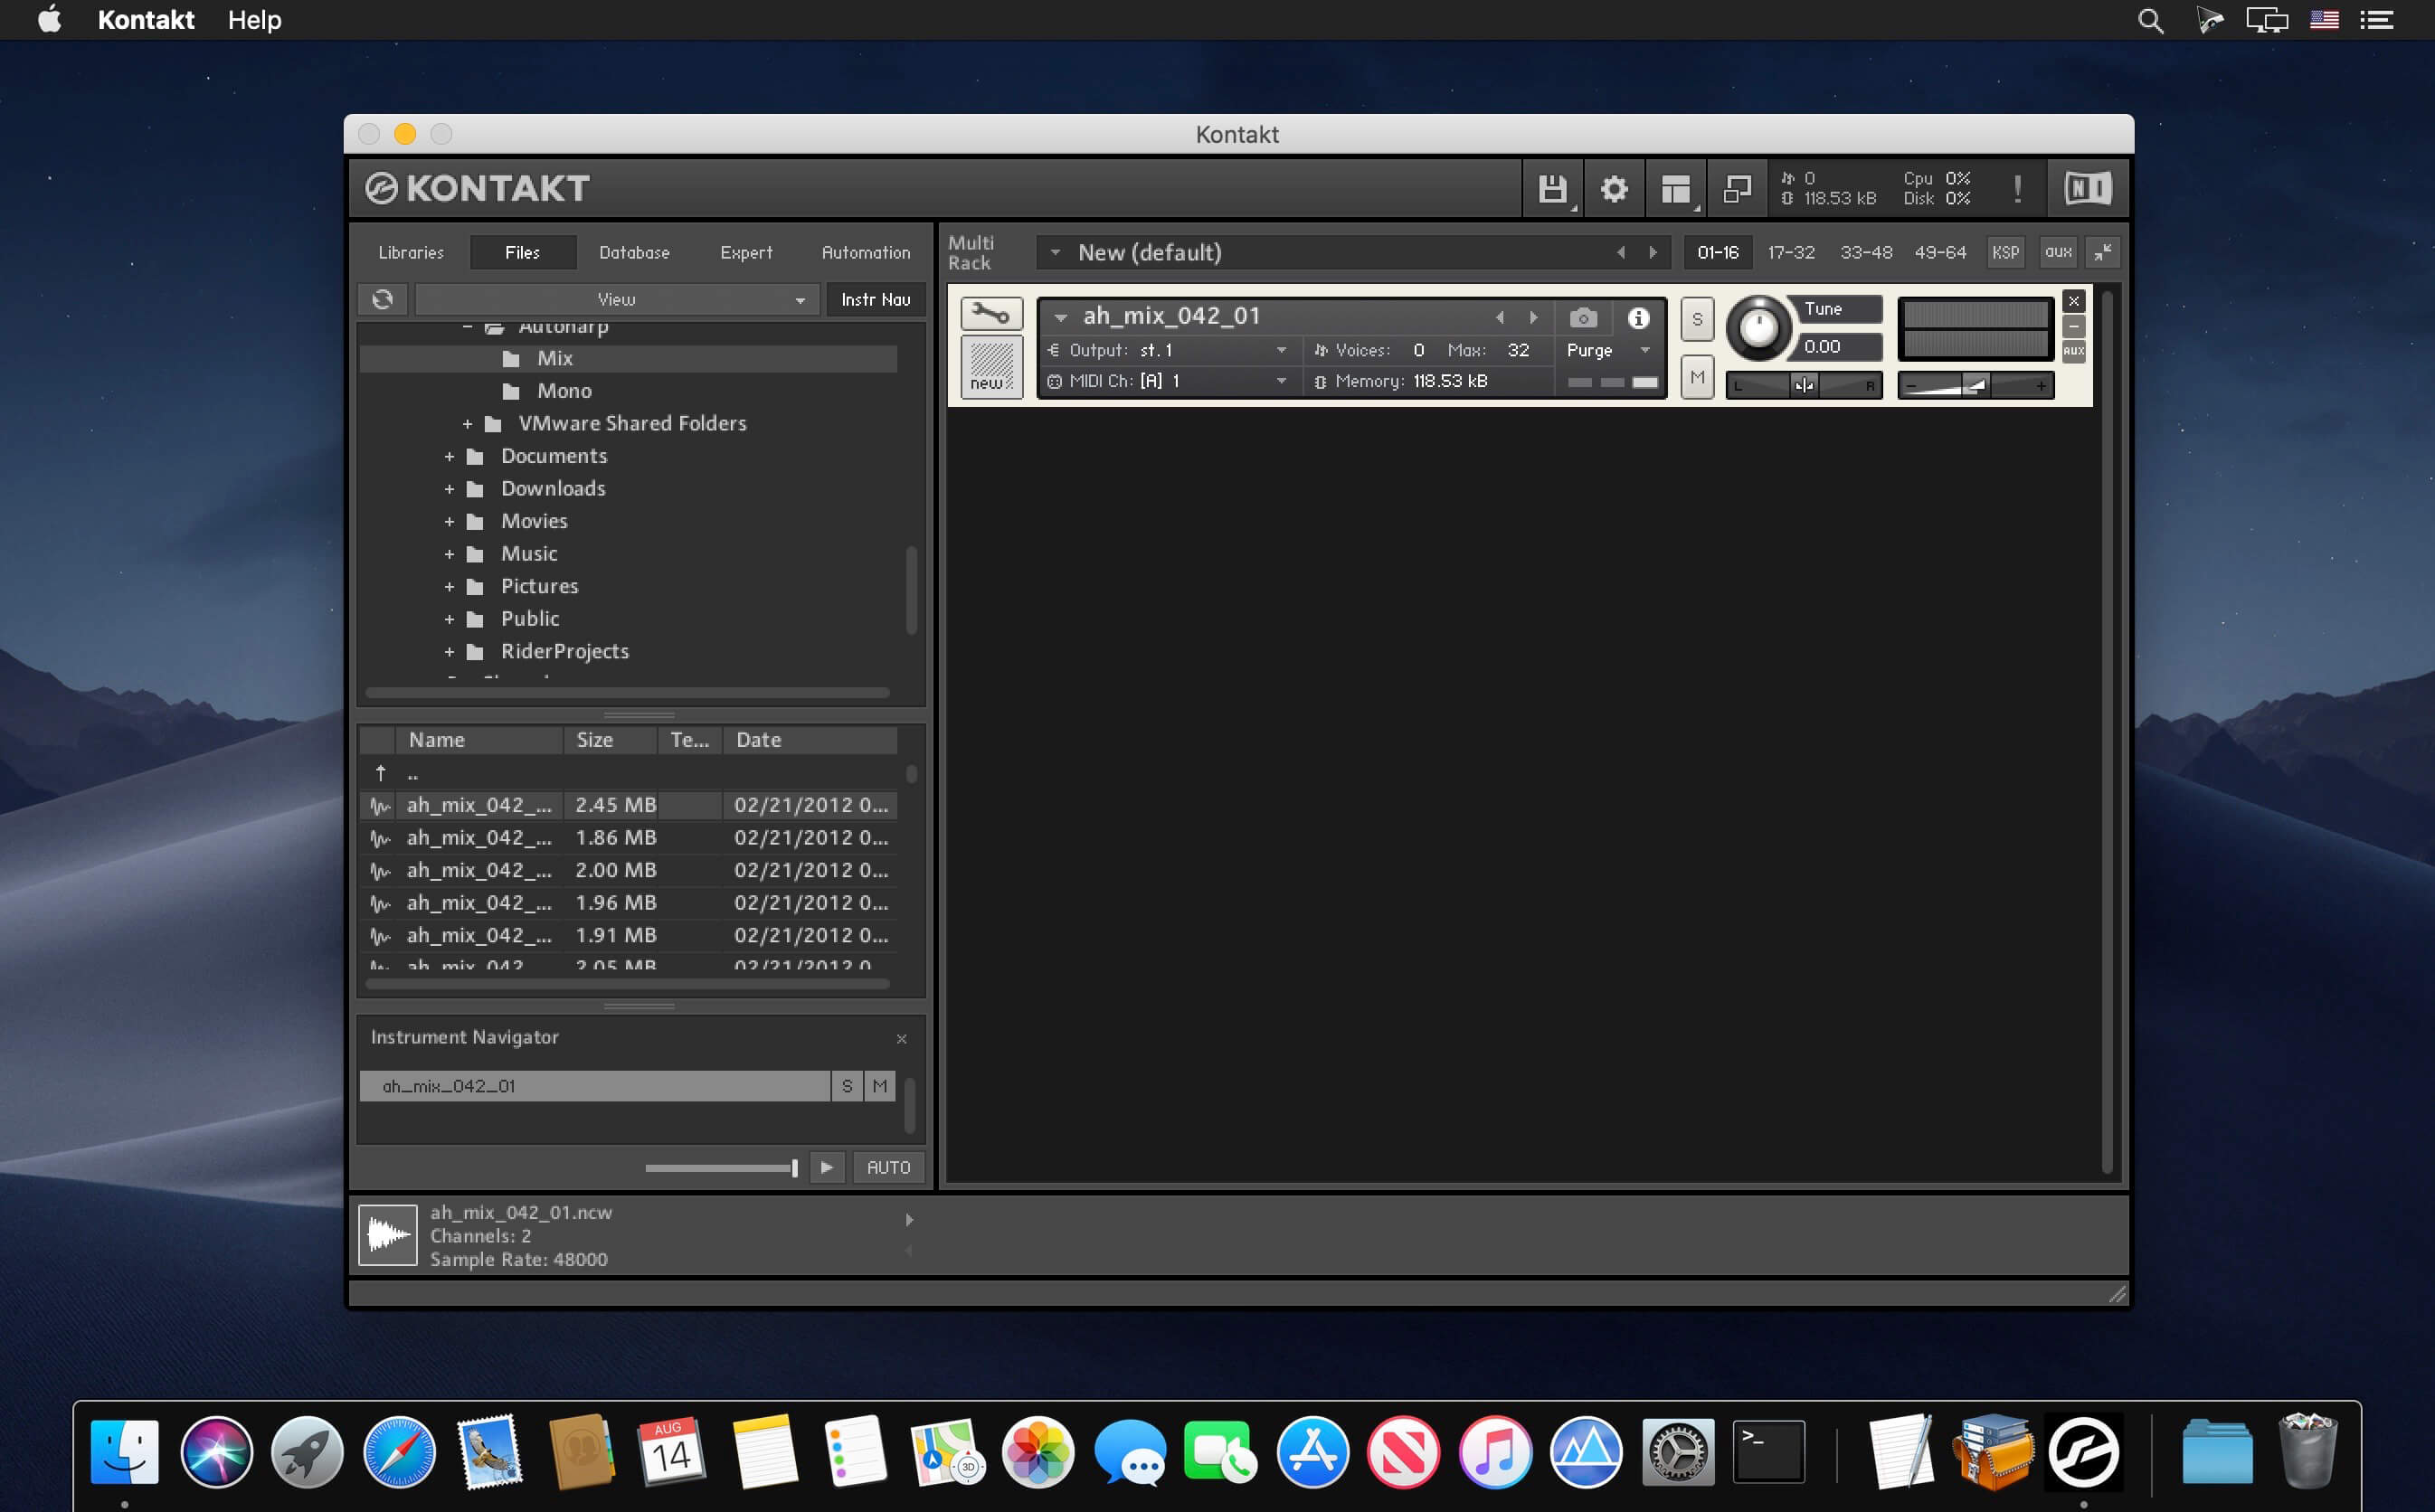Play the sample preview in the browser
The image size is (2435, 1512).
pyautogui.click(x=827, y=1167)
